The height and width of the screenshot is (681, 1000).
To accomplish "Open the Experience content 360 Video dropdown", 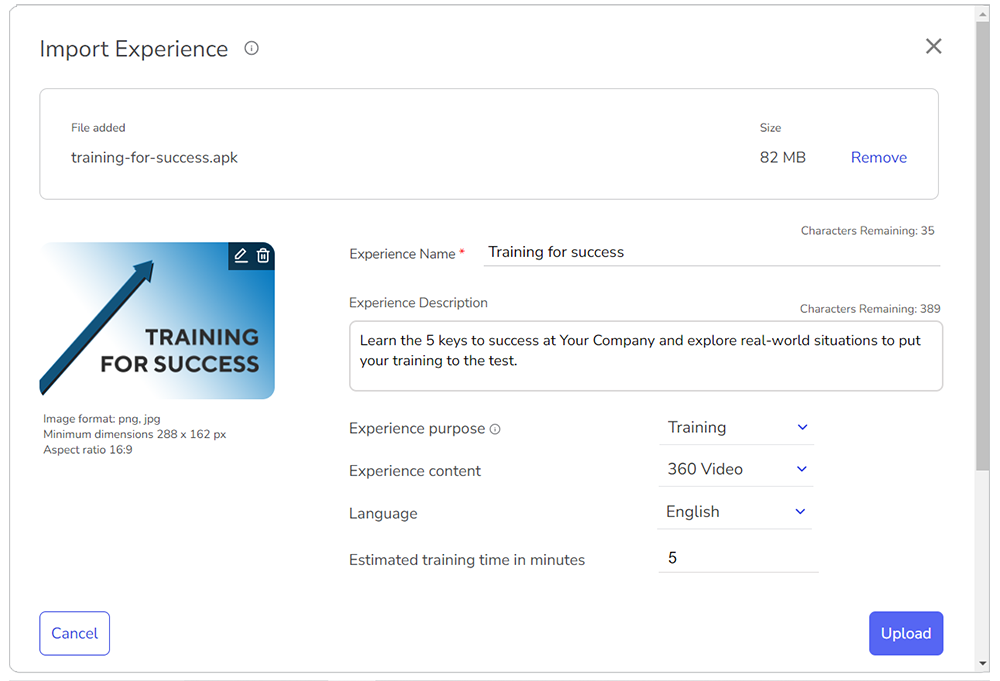I will 737,469.
